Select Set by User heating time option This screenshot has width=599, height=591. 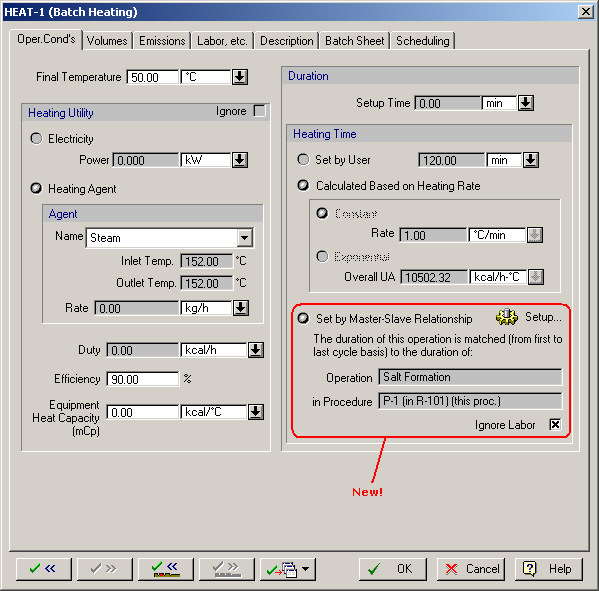[x=303, y=159]
